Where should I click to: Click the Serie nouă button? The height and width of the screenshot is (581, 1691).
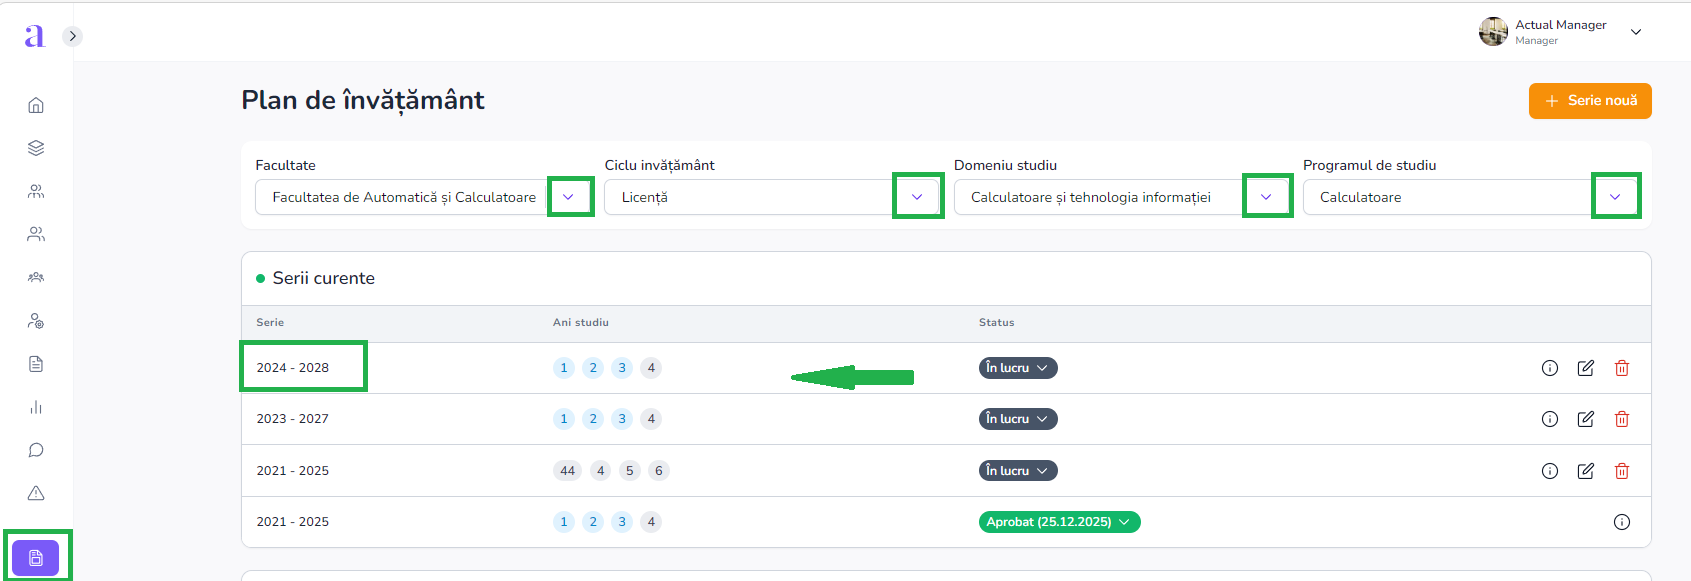1589,101
